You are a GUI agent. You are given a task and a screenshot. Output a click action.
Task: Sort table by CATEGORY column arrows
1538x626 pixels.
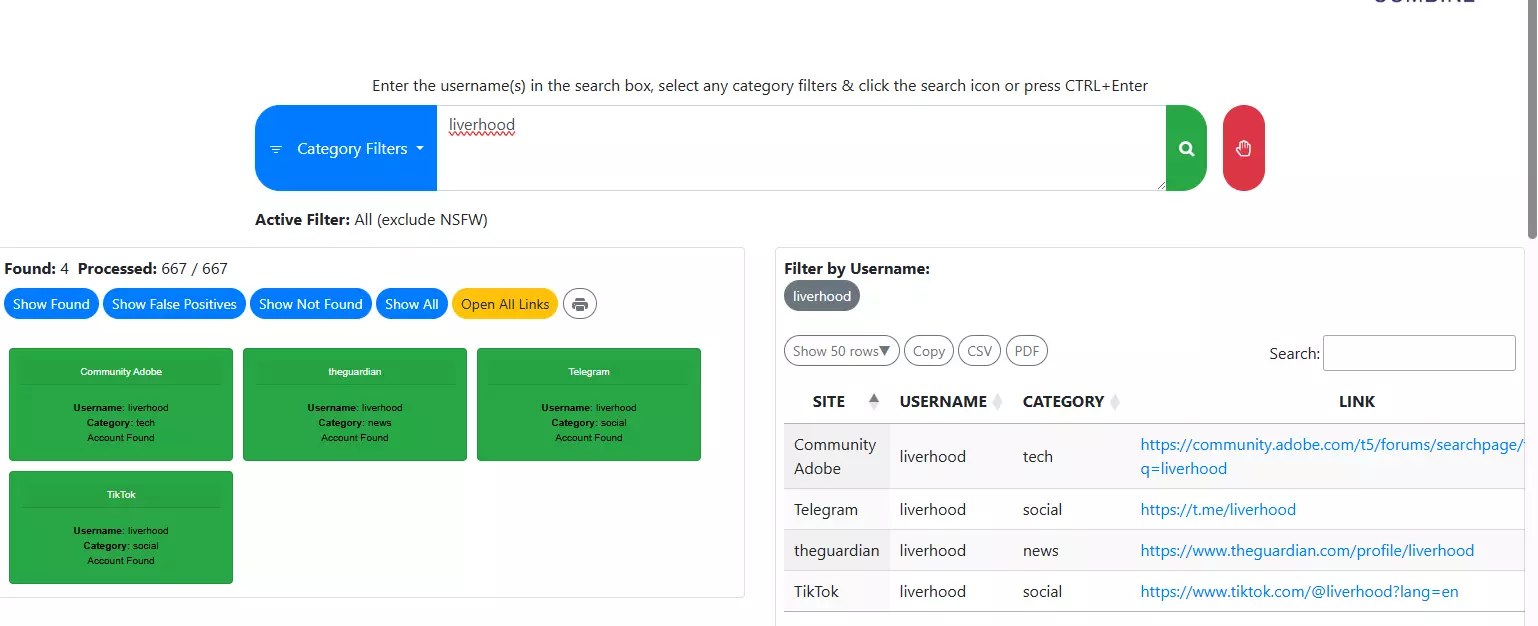tap(1115, 401)
